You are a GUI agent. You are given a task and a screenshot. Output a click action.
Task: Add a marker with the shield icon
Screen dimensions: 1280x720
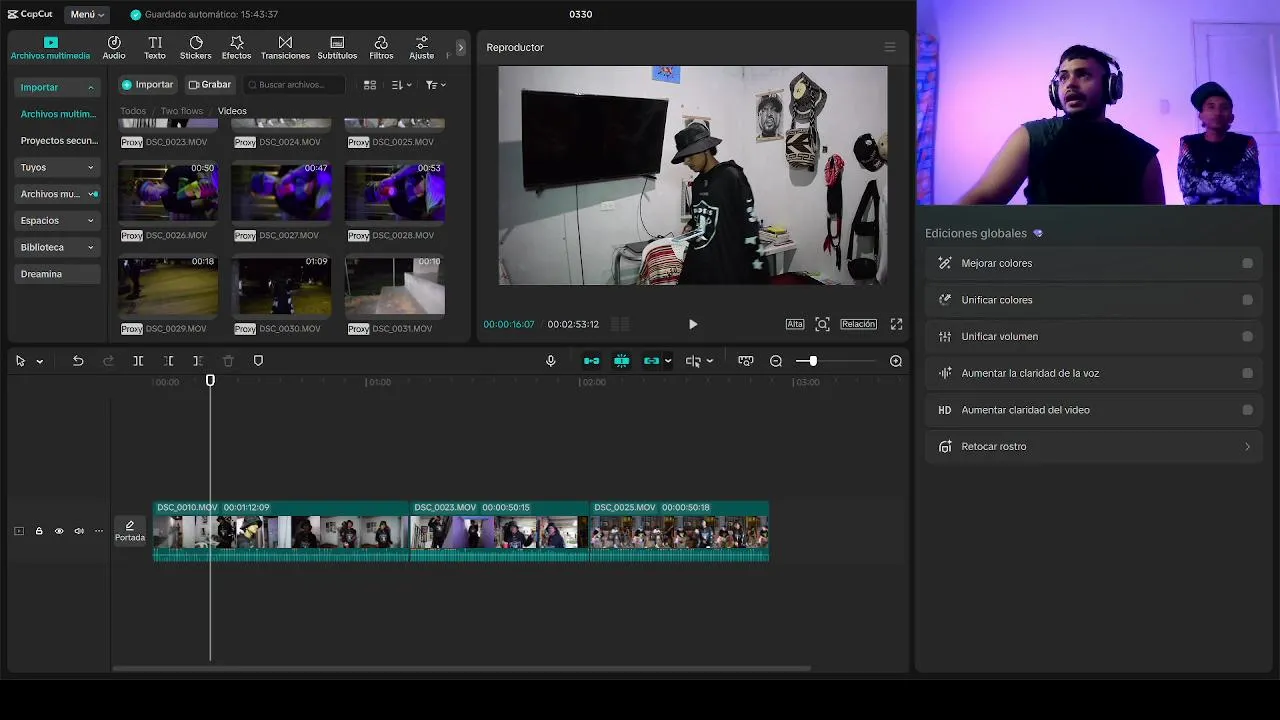point(258,361)
